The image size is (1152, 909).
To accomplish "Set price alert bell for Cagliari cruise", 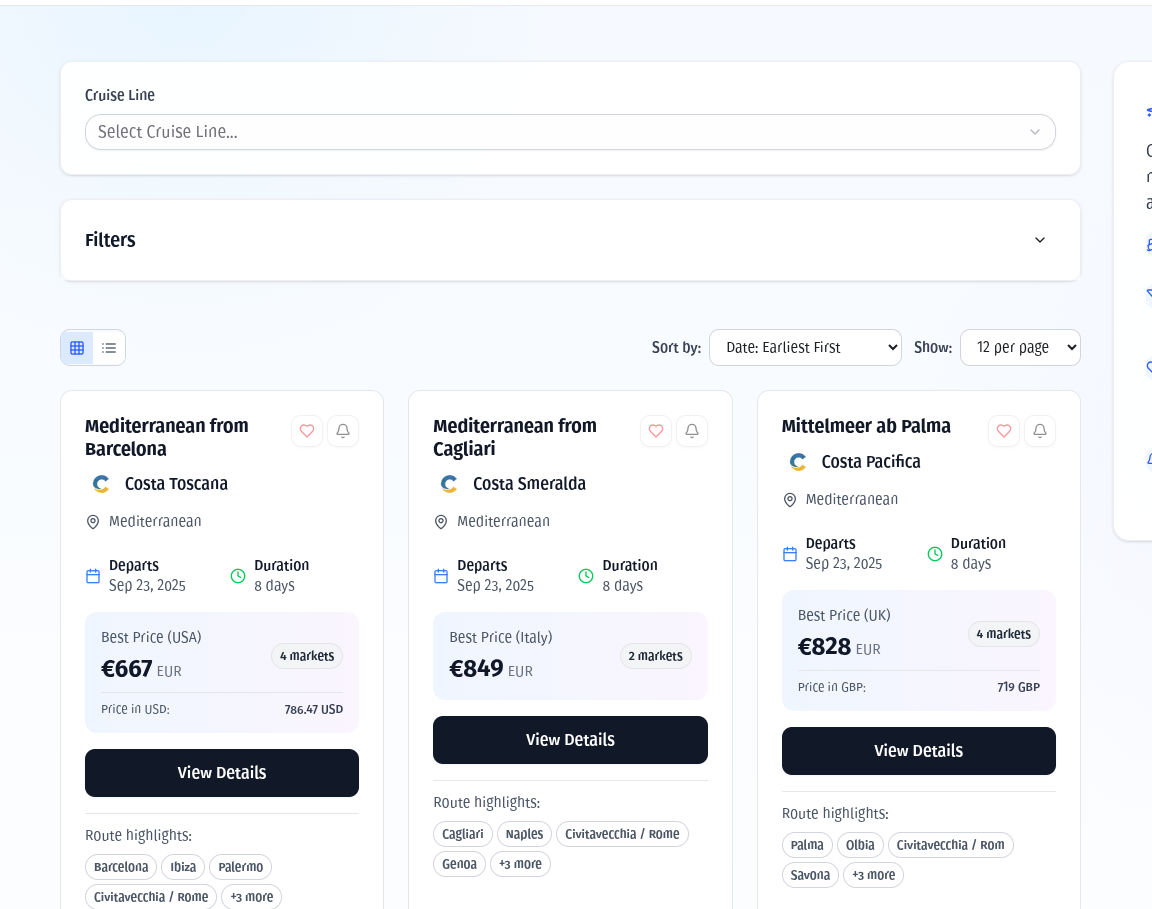I will click(692, 431).
